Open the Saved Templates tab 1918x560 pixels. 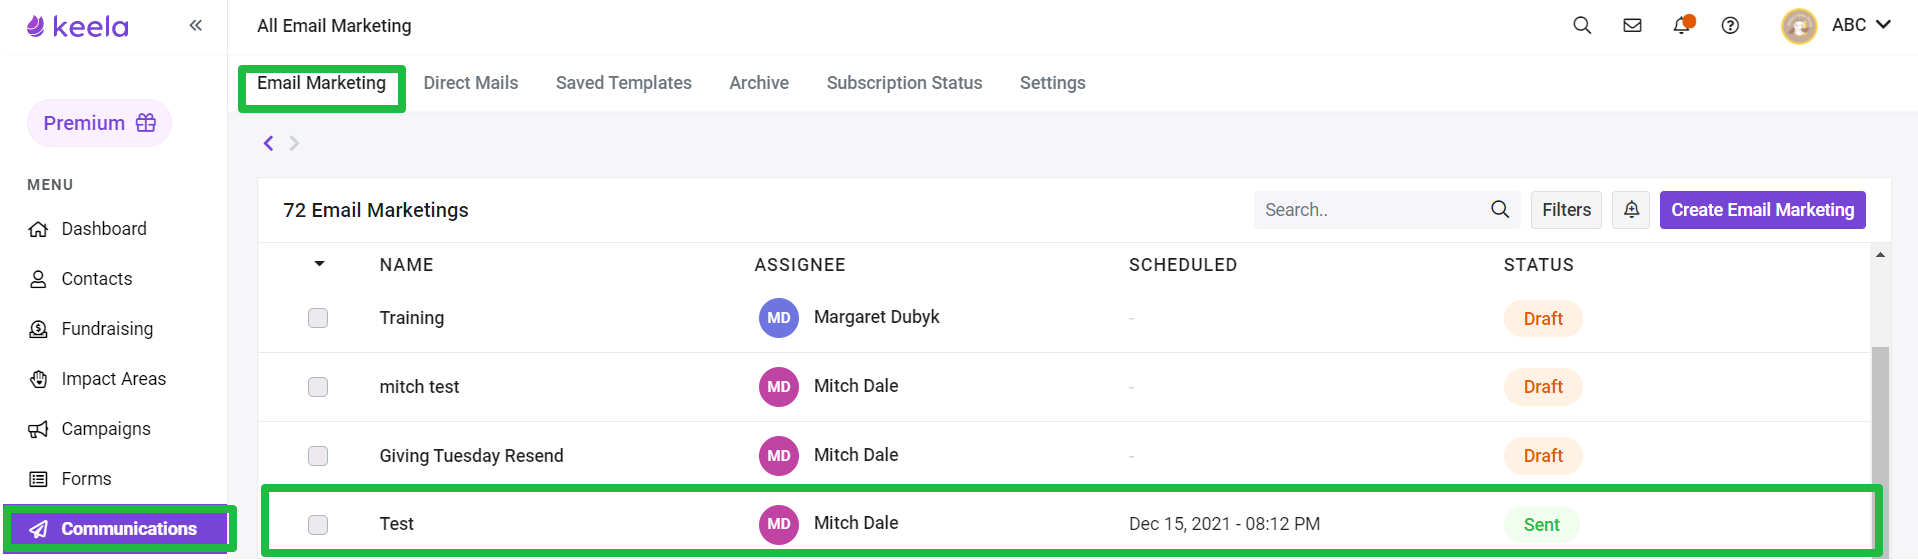tap(624, 83)
